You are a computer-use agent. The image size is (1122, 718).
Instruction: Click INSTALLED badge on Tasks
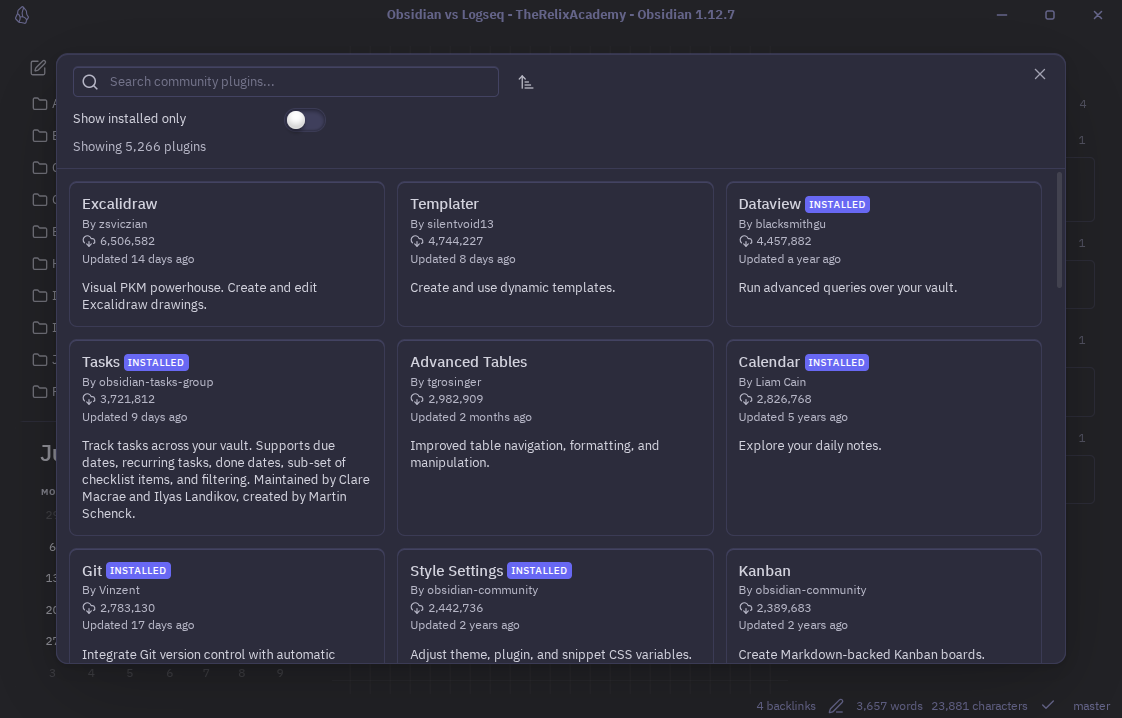click(x=156, y=363)
